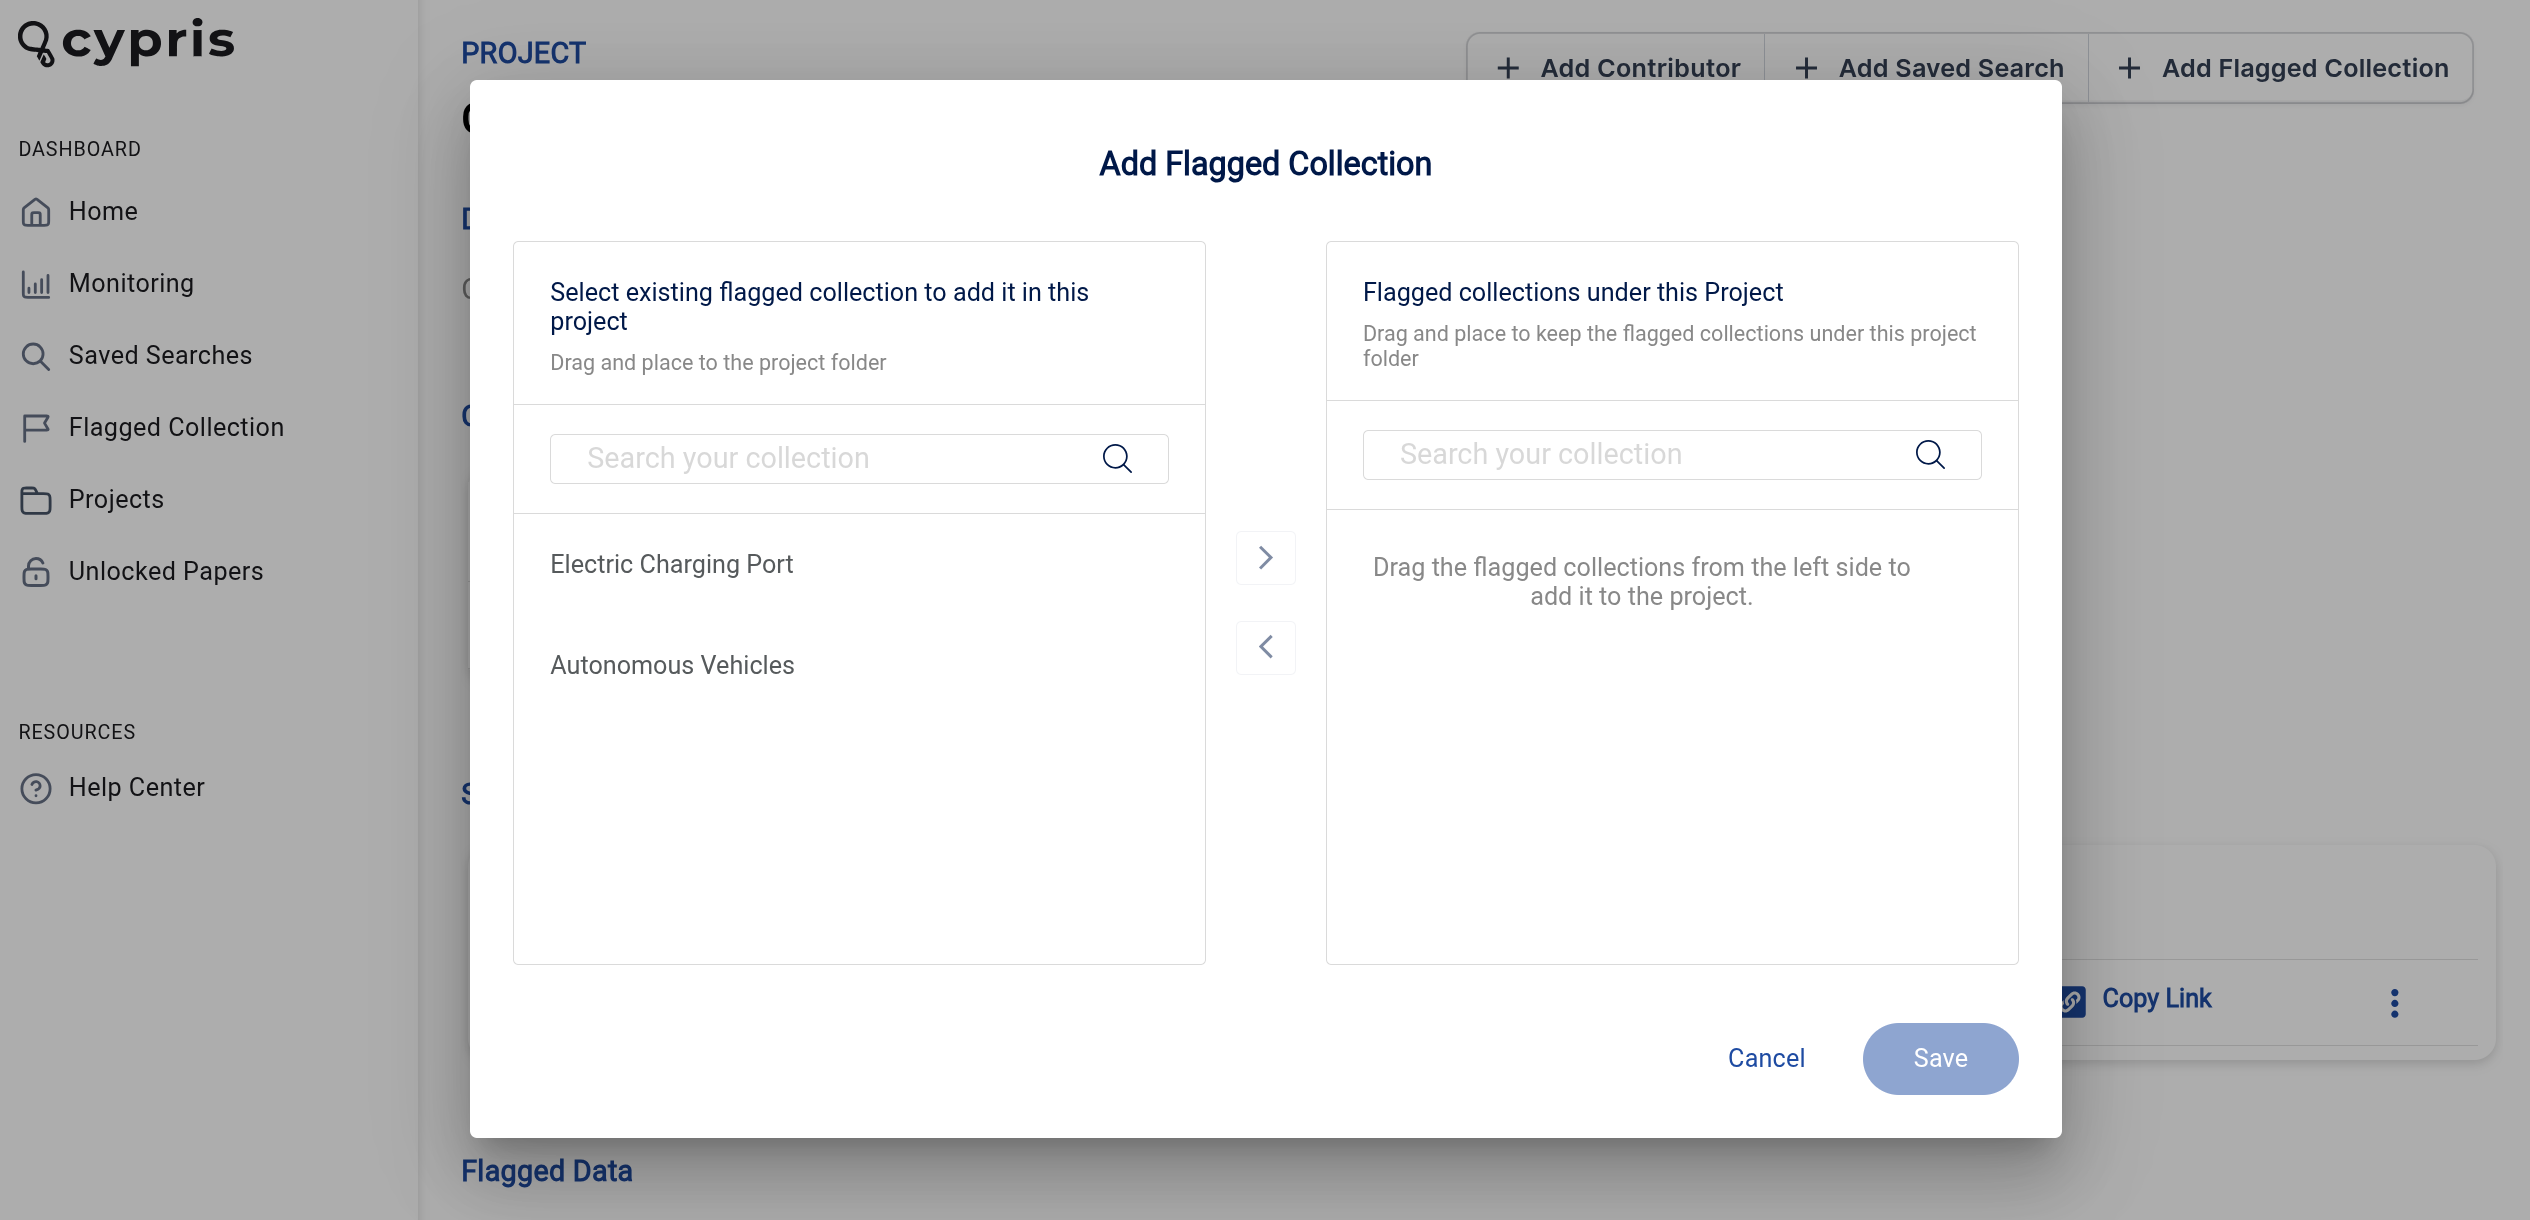This screenshot has width=2530, height=1220.
Task: Go to Saved Searches
Action: pyautogui.click(x=160, y=355)
